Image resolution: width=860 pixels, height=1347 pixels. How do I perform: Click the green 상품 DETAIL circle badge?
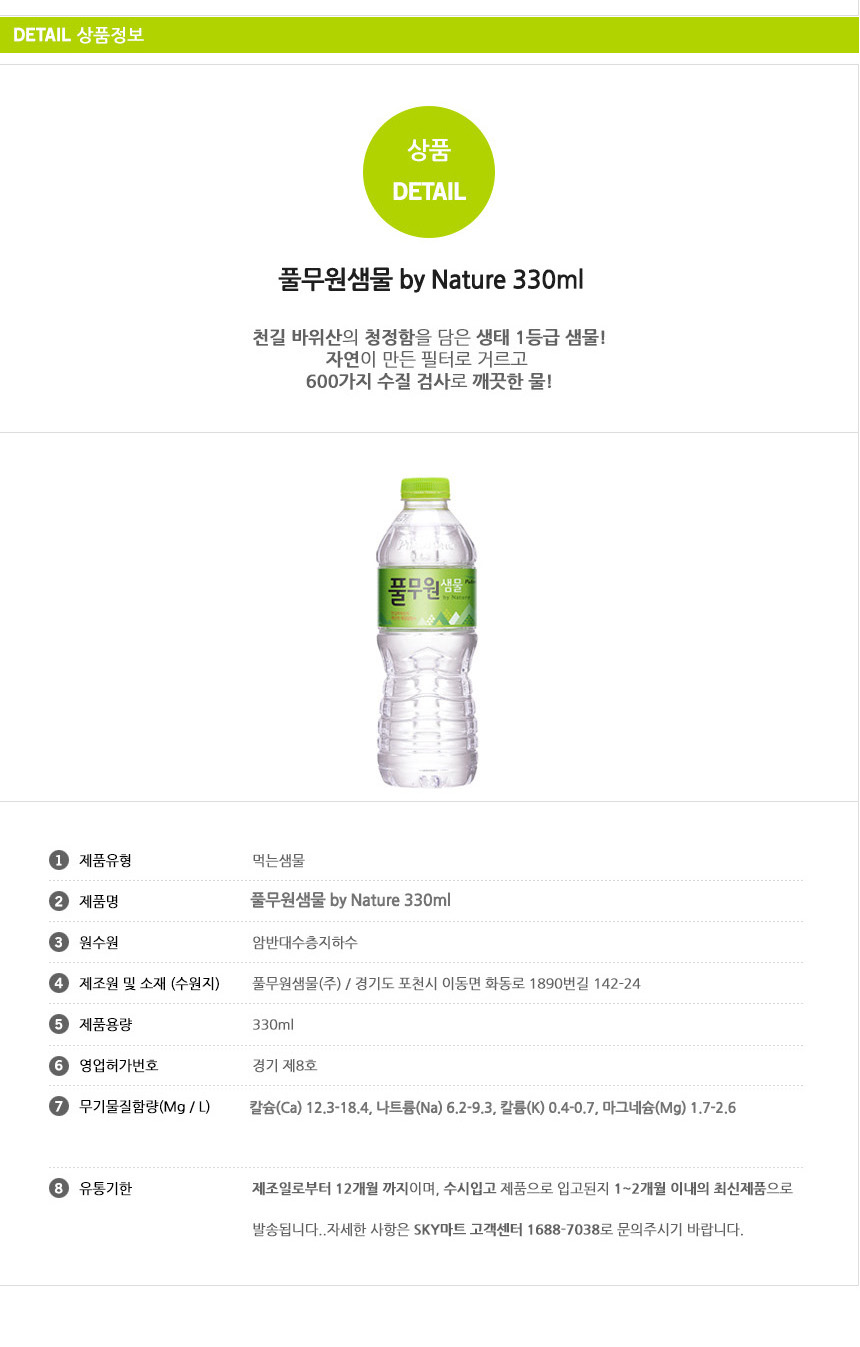tap(429, 172)
